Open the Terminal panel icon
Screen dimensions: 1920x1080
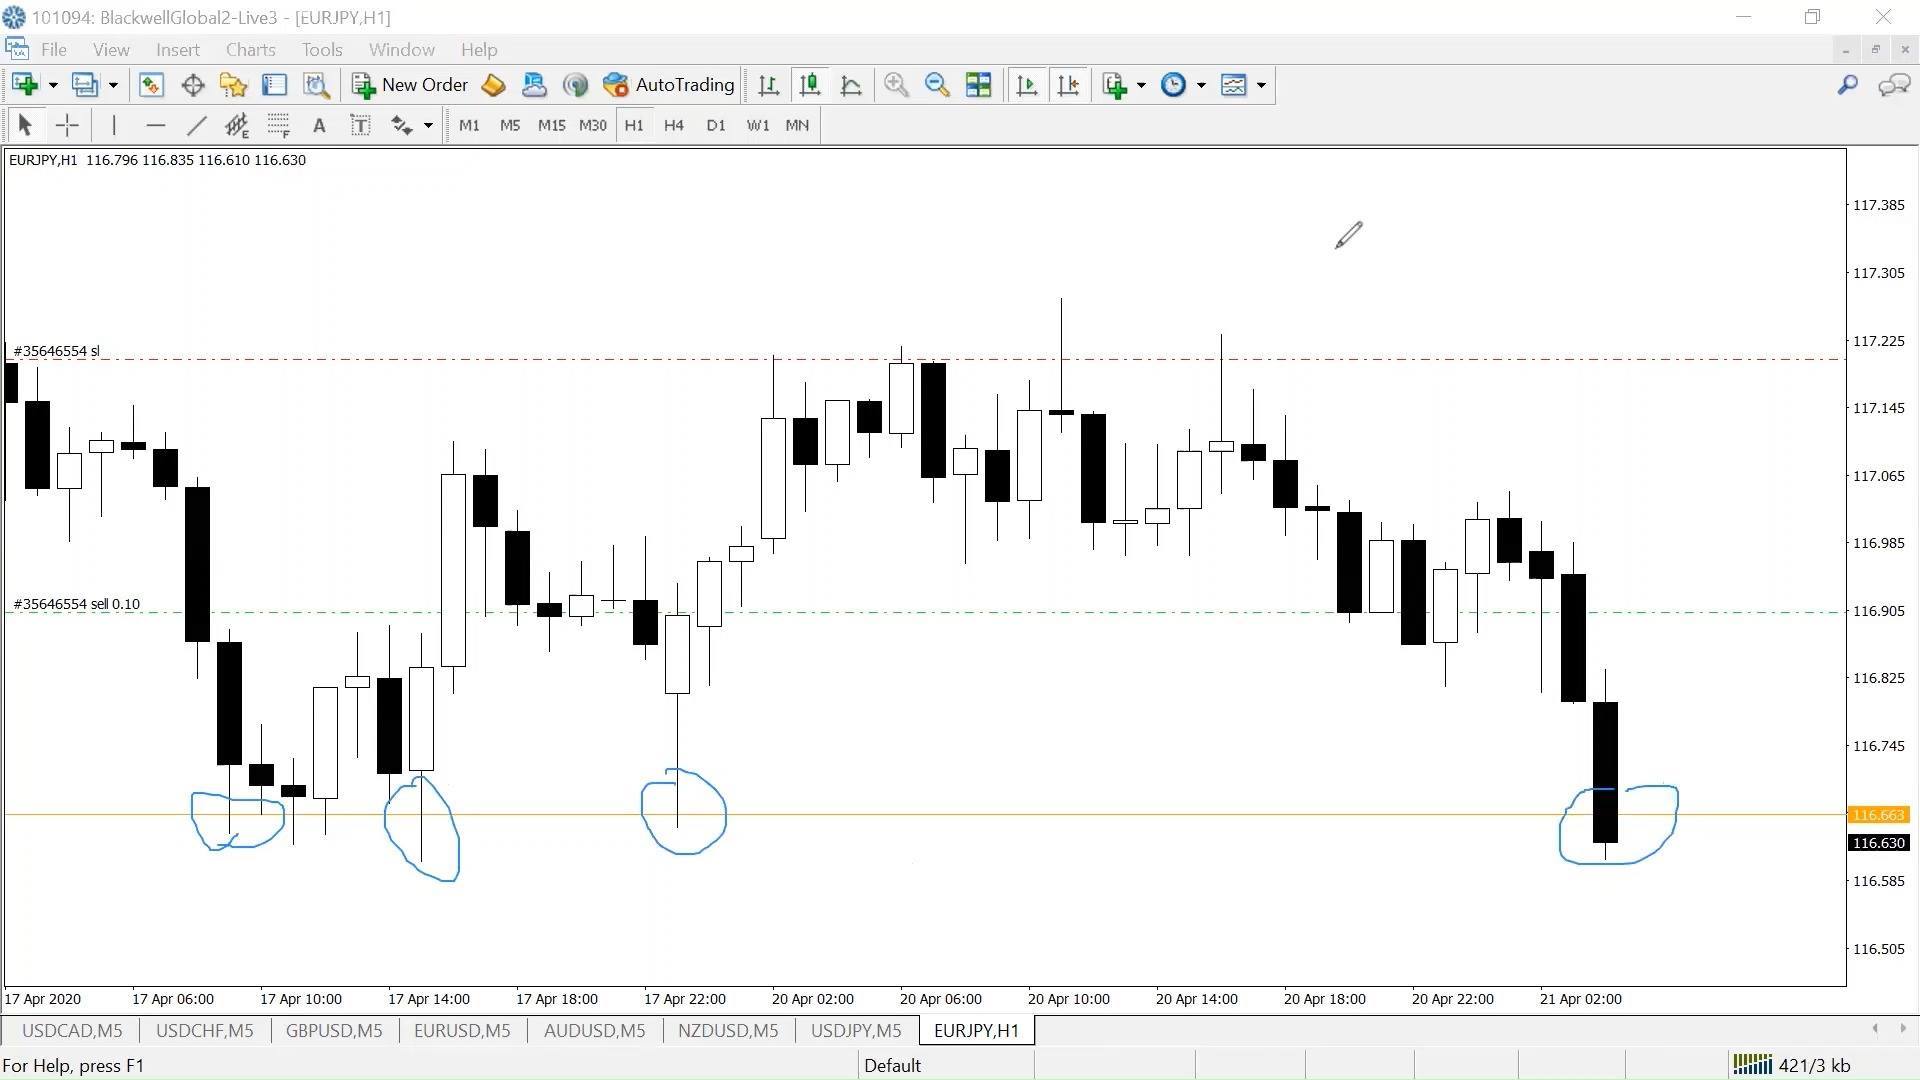pyautogui.click(x=275, y=85)
